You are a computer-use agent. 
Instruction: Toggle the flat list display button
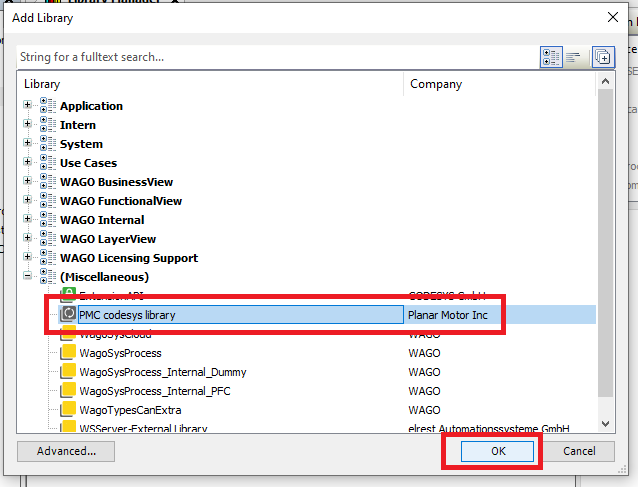tap(574, 57)
